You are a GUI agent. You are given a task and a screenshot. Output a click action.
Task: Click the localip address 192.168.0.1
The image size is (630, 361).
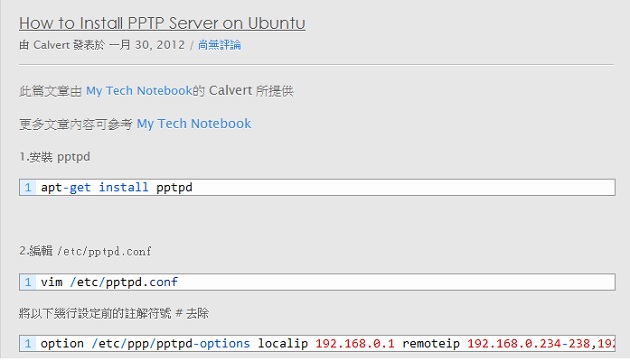coord(355,343)
